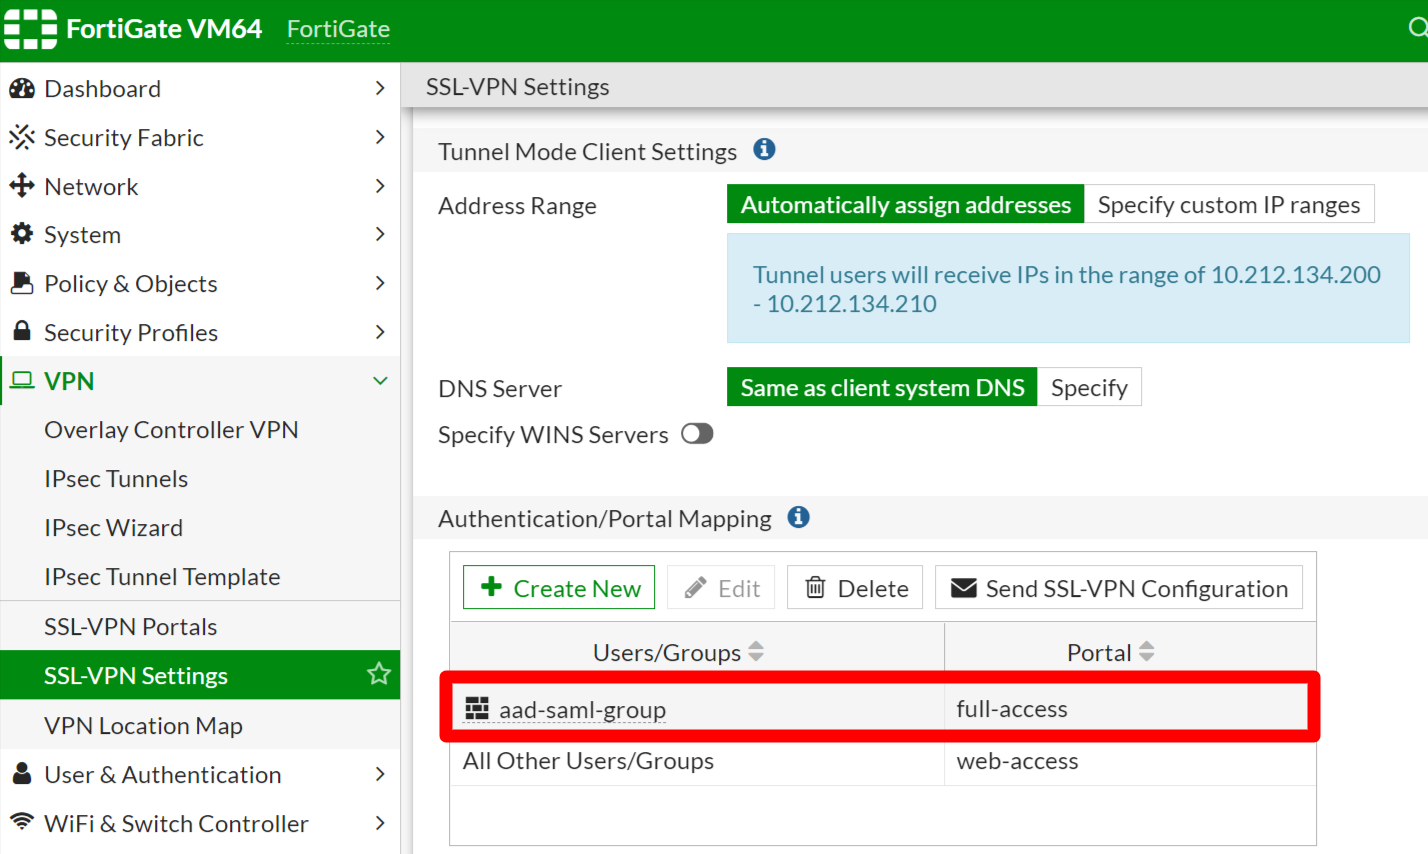Click the SSL-VPN Settings page title

(x=518, y=87)
